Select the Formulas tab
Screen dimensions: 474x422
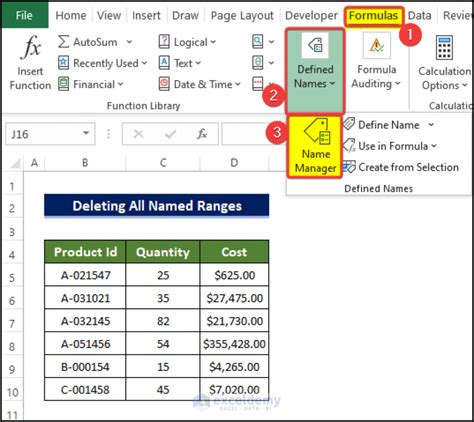tap(373, 15)
